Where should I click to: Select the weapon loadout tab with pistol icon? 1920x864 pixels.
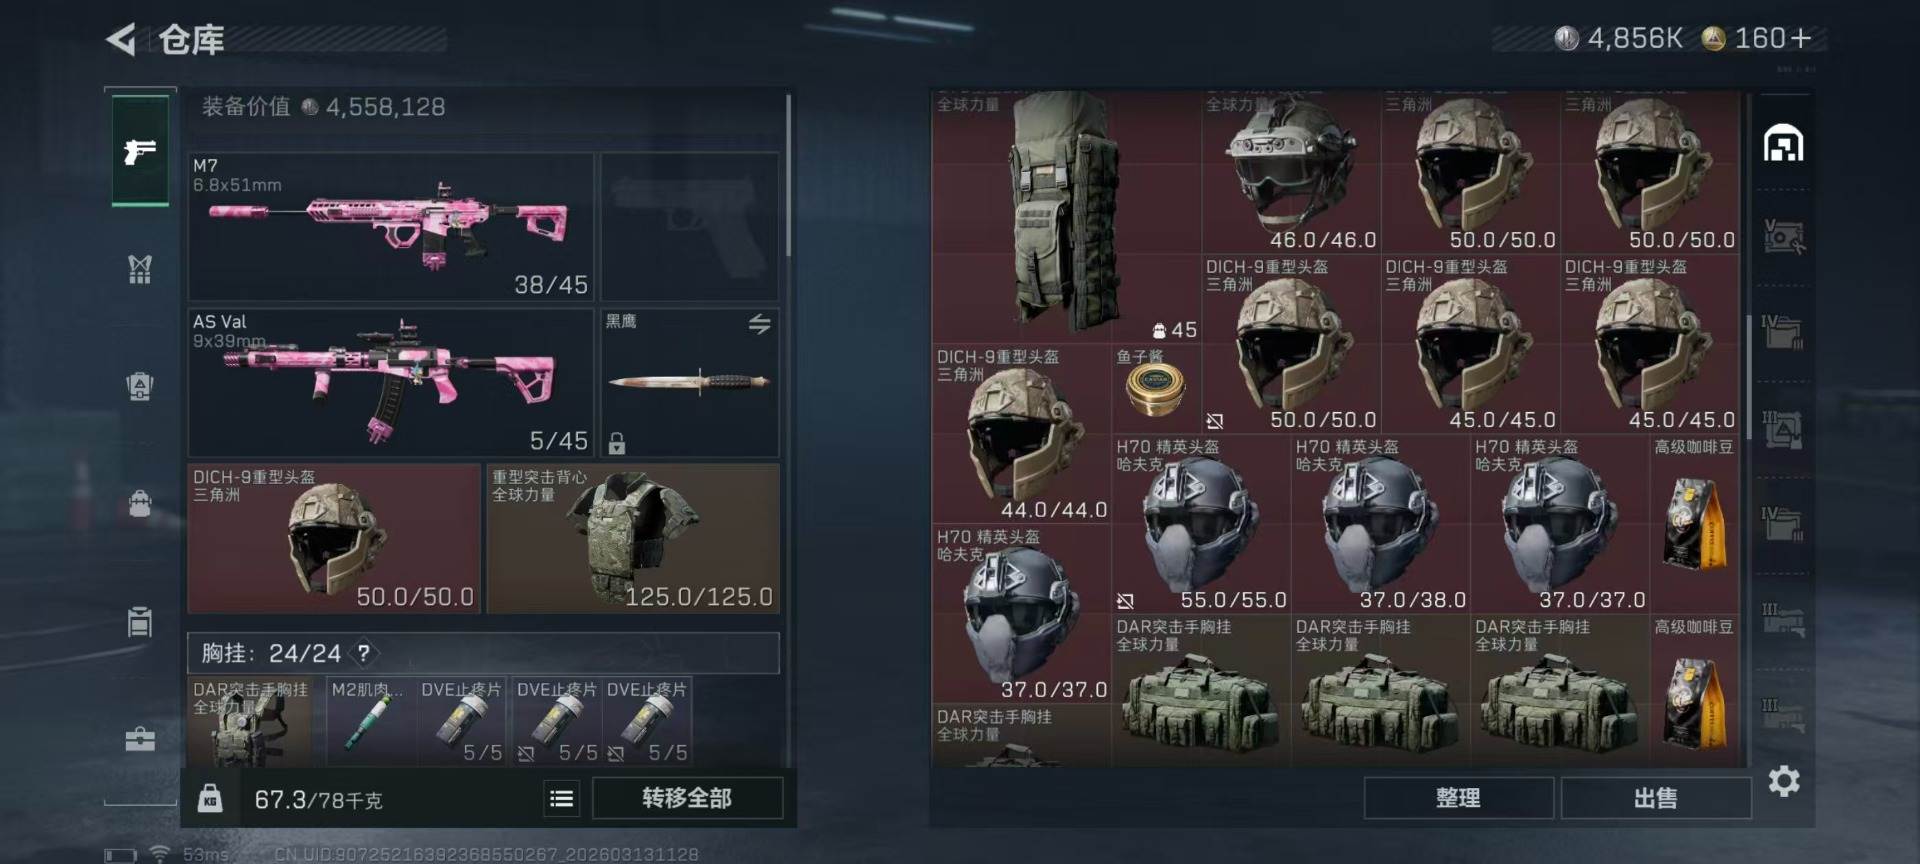[140, 151]
